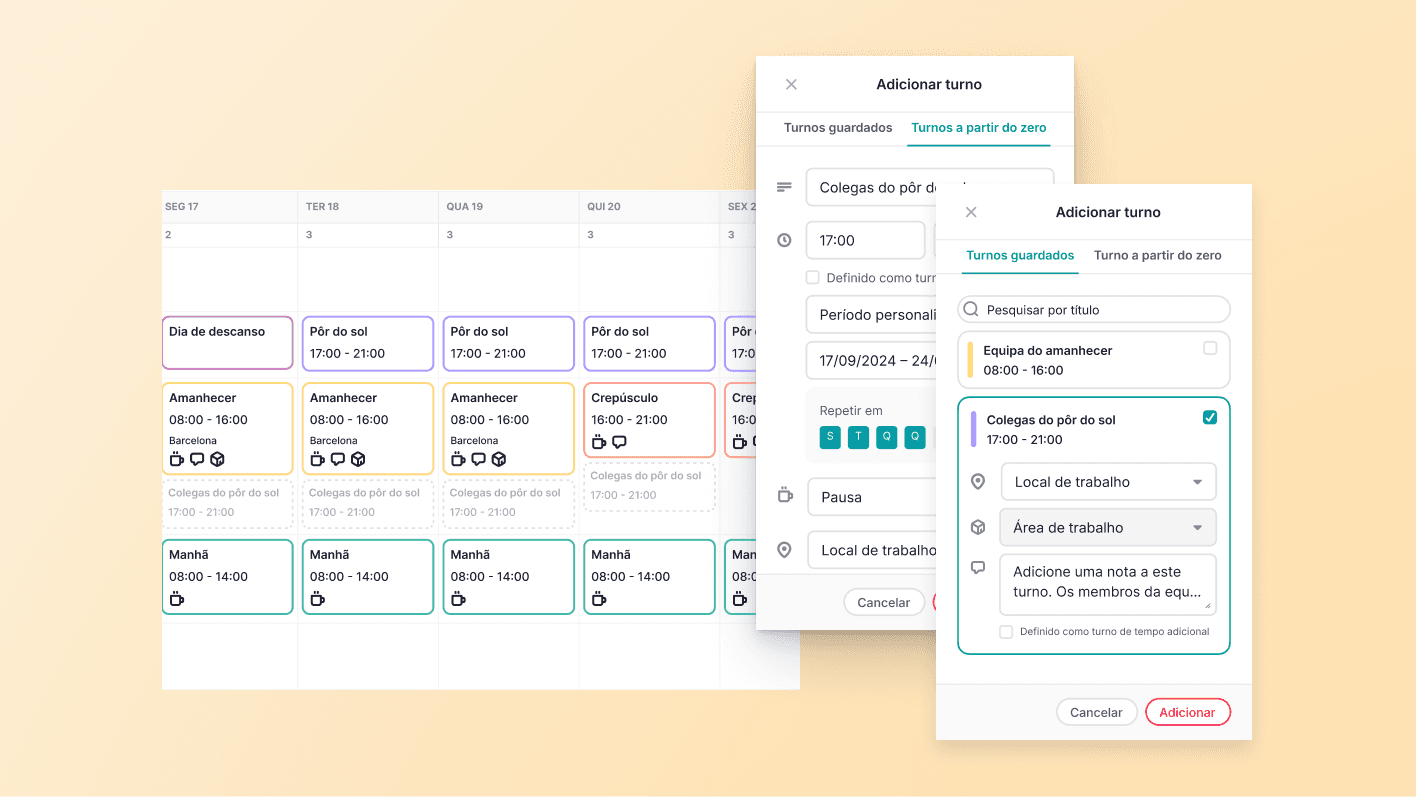1416x797 pixels.
Task: Open the Período personalizado dropdown
Action: tap(870, 314)
